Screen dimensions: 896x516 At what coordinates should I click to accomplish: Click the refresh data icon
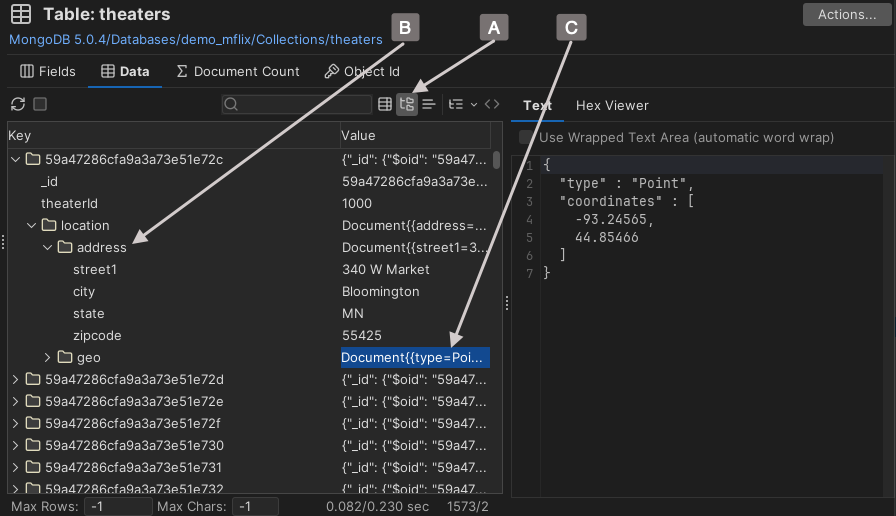point(17,104)
